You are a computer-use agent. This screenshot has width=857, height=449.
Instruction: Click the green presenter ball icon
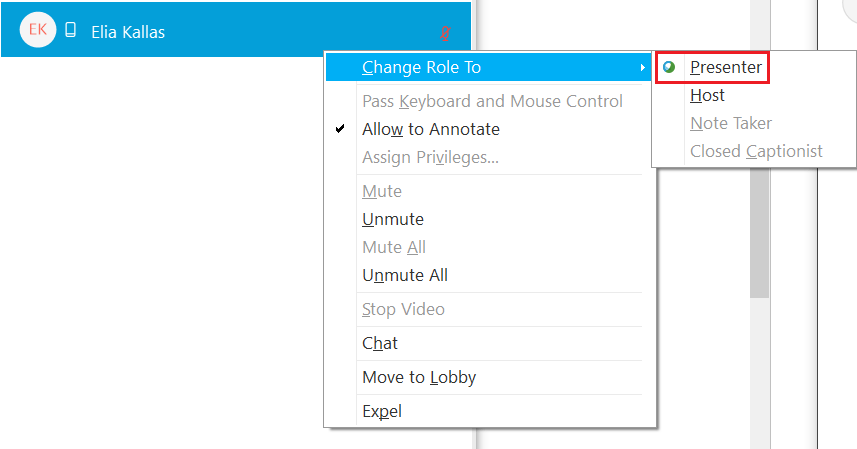click(x=669, y=68)
